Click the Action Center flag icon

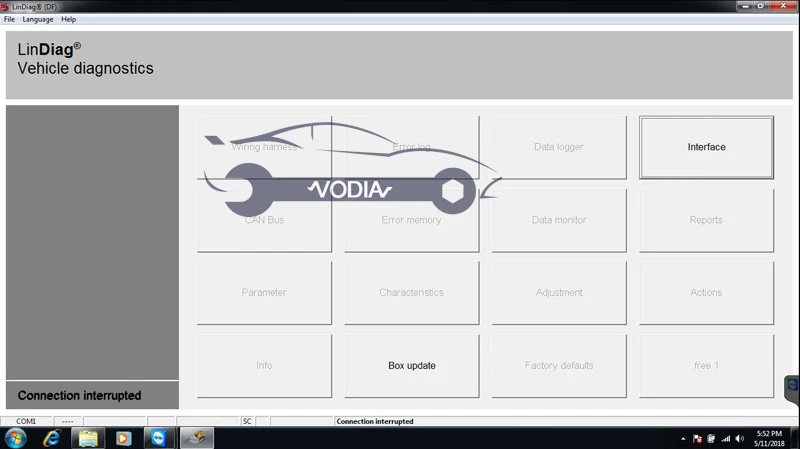[697, 439]
